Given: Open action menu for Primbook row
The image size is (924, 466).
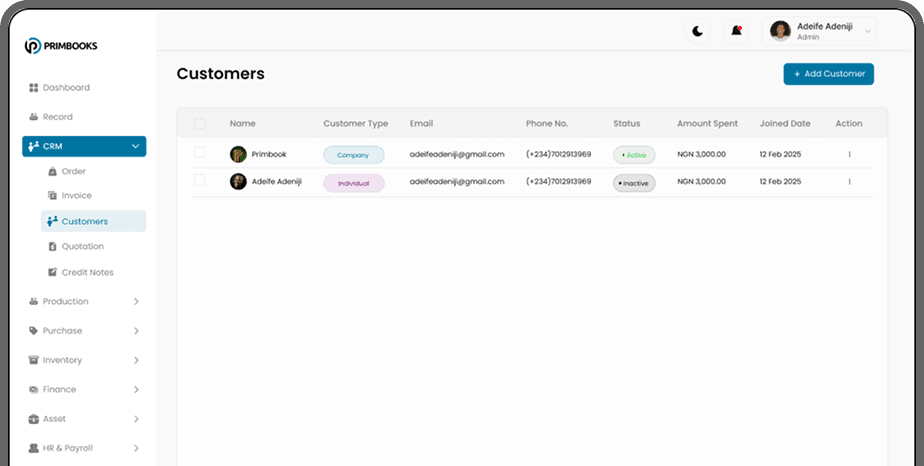Looking at the screenshot, I should click(849, 154).
